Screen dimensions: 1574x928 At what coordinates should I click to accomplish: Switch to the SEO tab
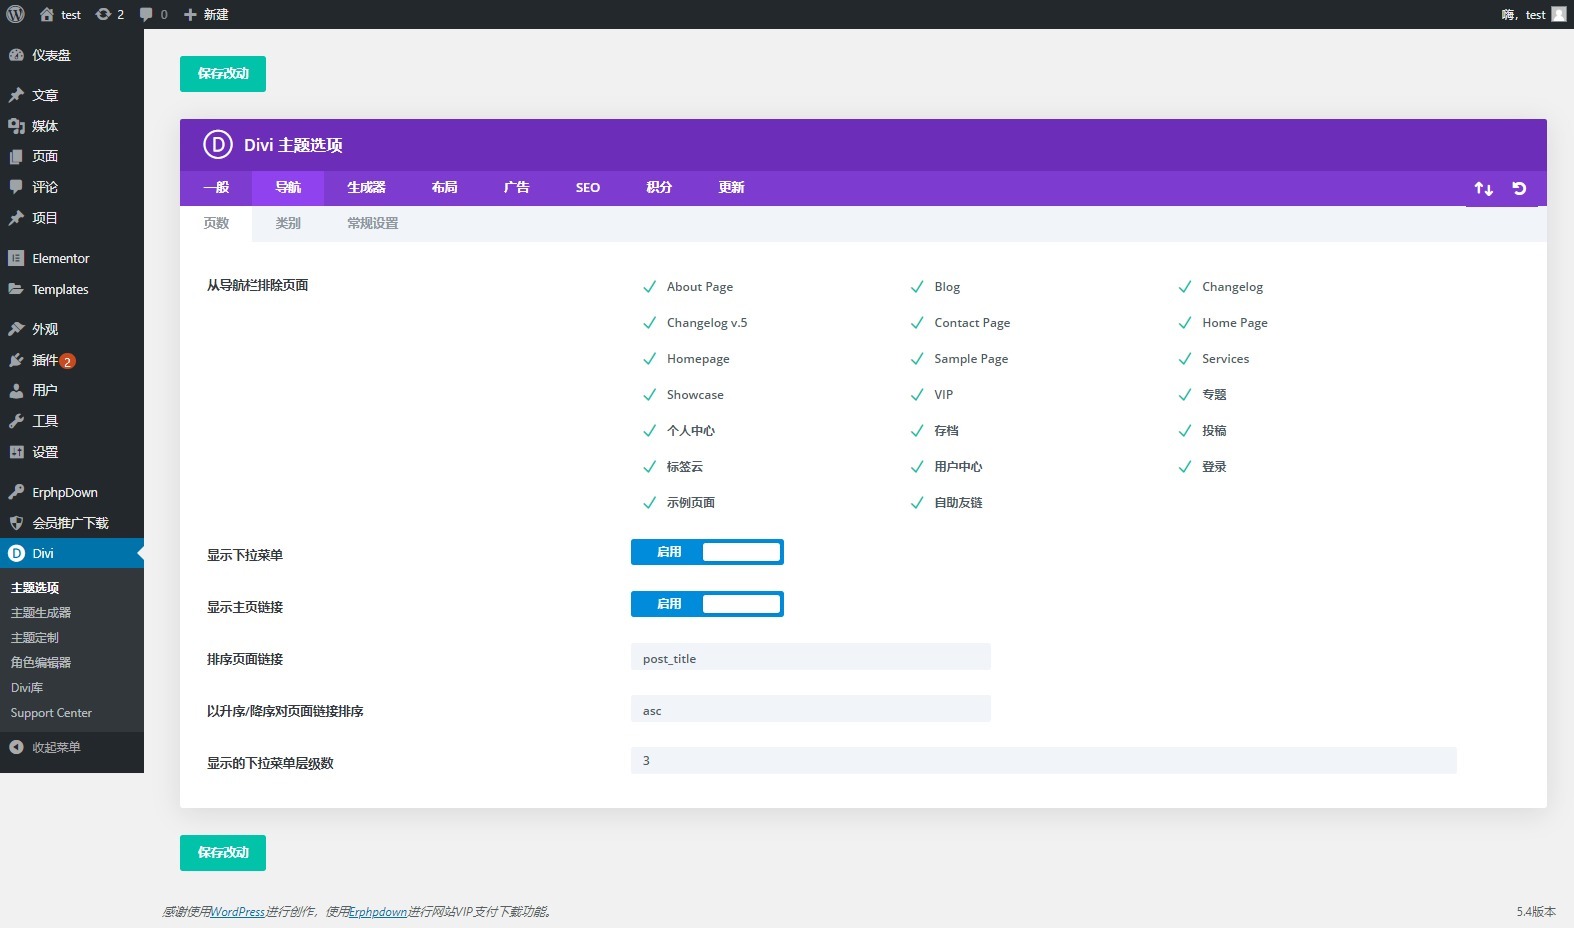click(x=588, y=188)
